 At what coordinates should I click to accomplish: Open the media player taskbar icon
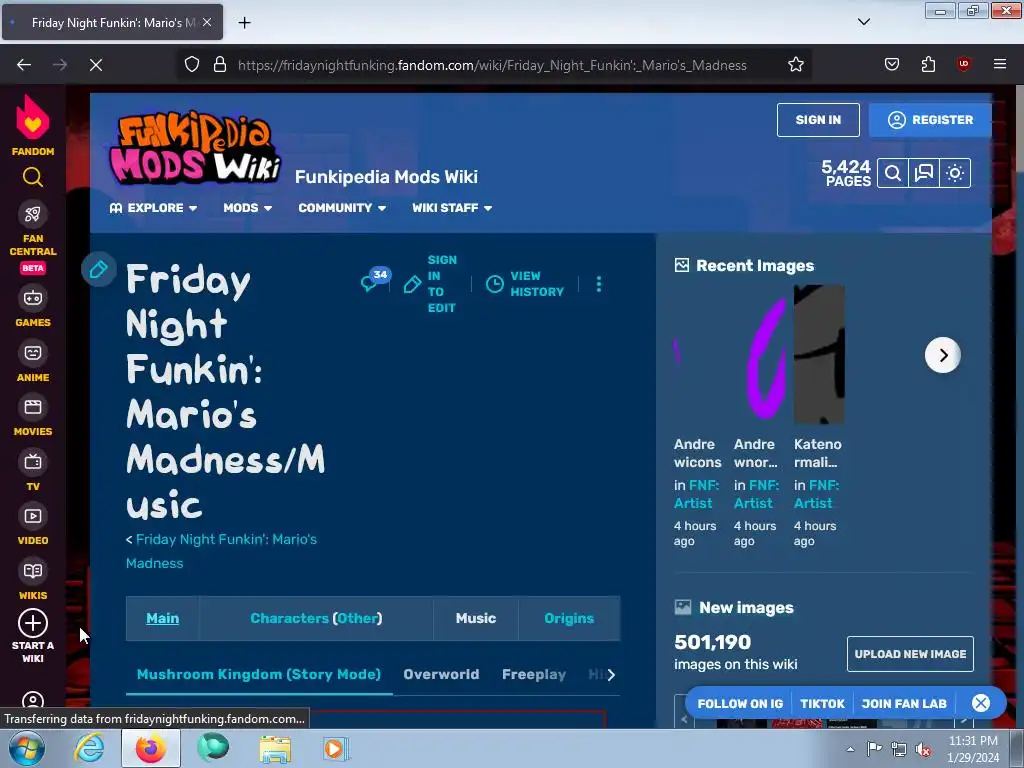pos(336,748)
